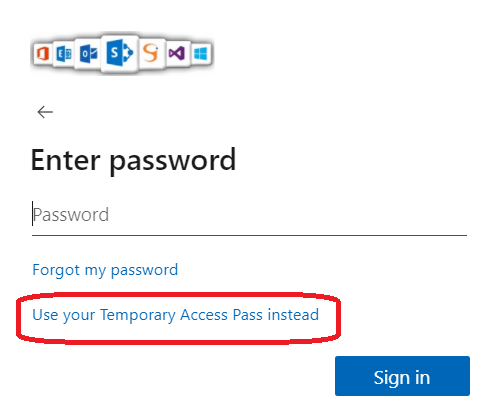This screenshot has width=493, height=414.
Task: Select the orange swirl S icon
Action: (151, 53)
